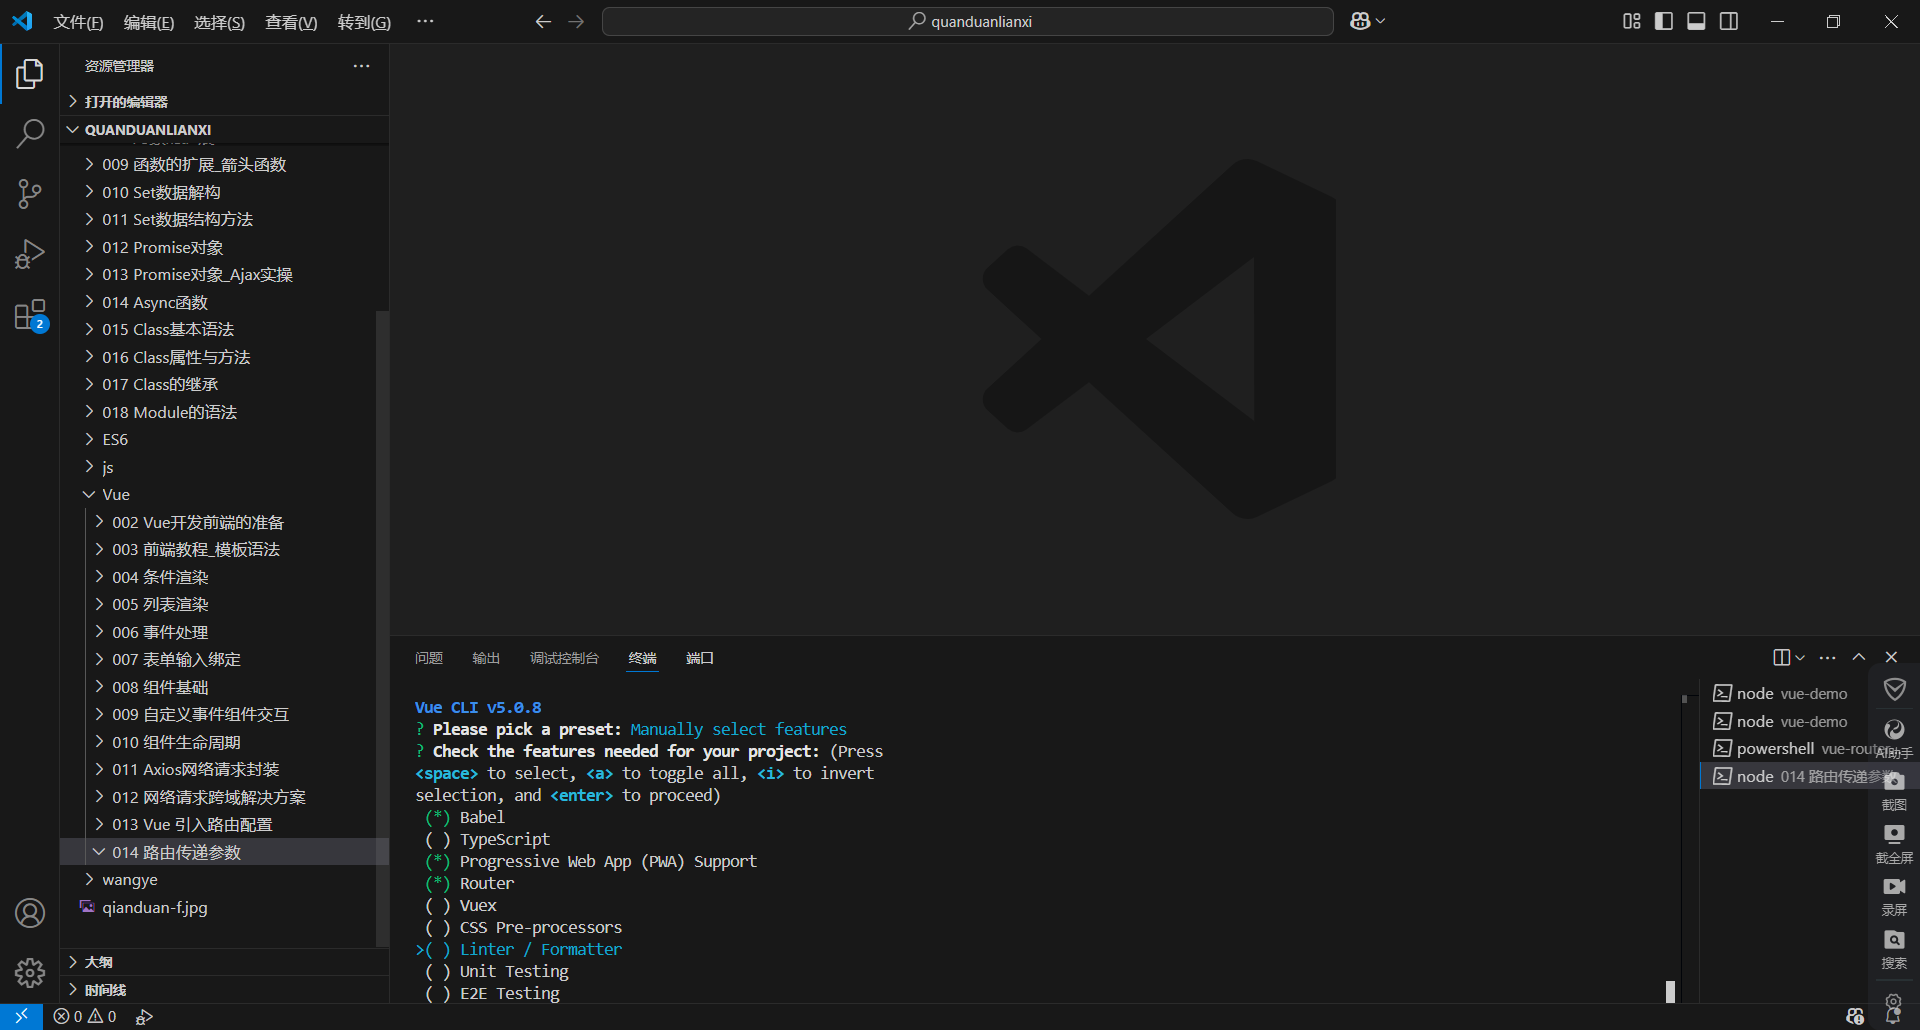Click the remote window status icon
1920x1030 pixels.
[x=21, y=1016]
